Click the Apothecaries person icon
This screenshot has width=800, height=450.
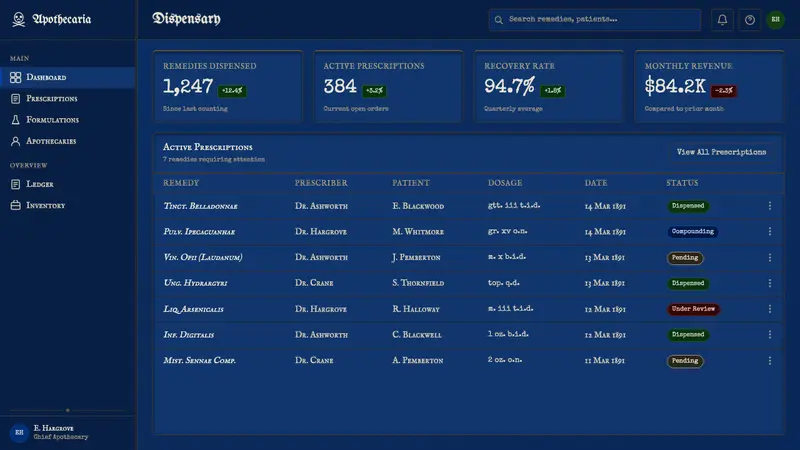tap(15, 141)
